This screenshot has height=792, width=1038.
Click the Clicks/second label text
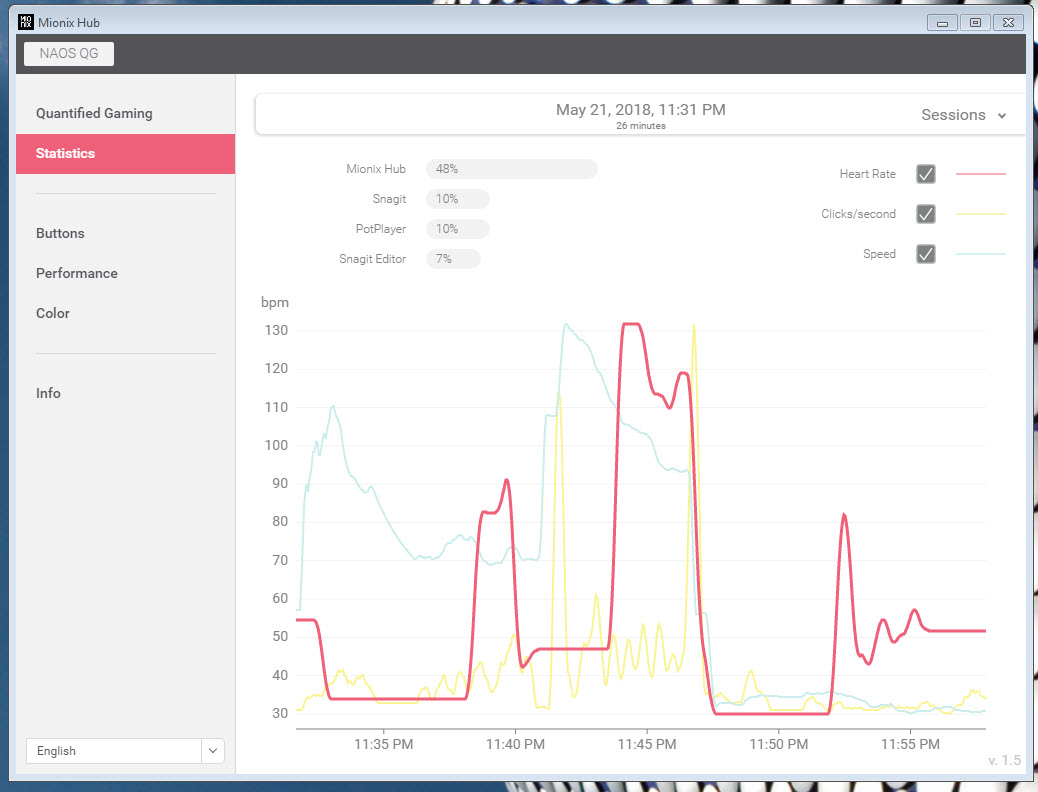tap(858, 214)
